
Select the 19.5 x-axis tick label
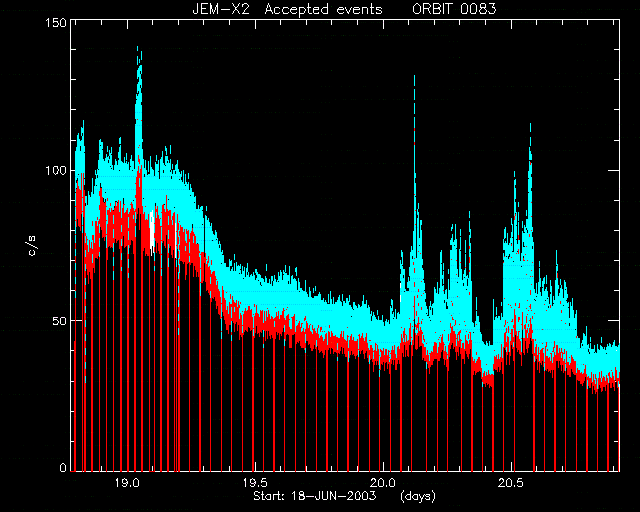coord(255,483)
